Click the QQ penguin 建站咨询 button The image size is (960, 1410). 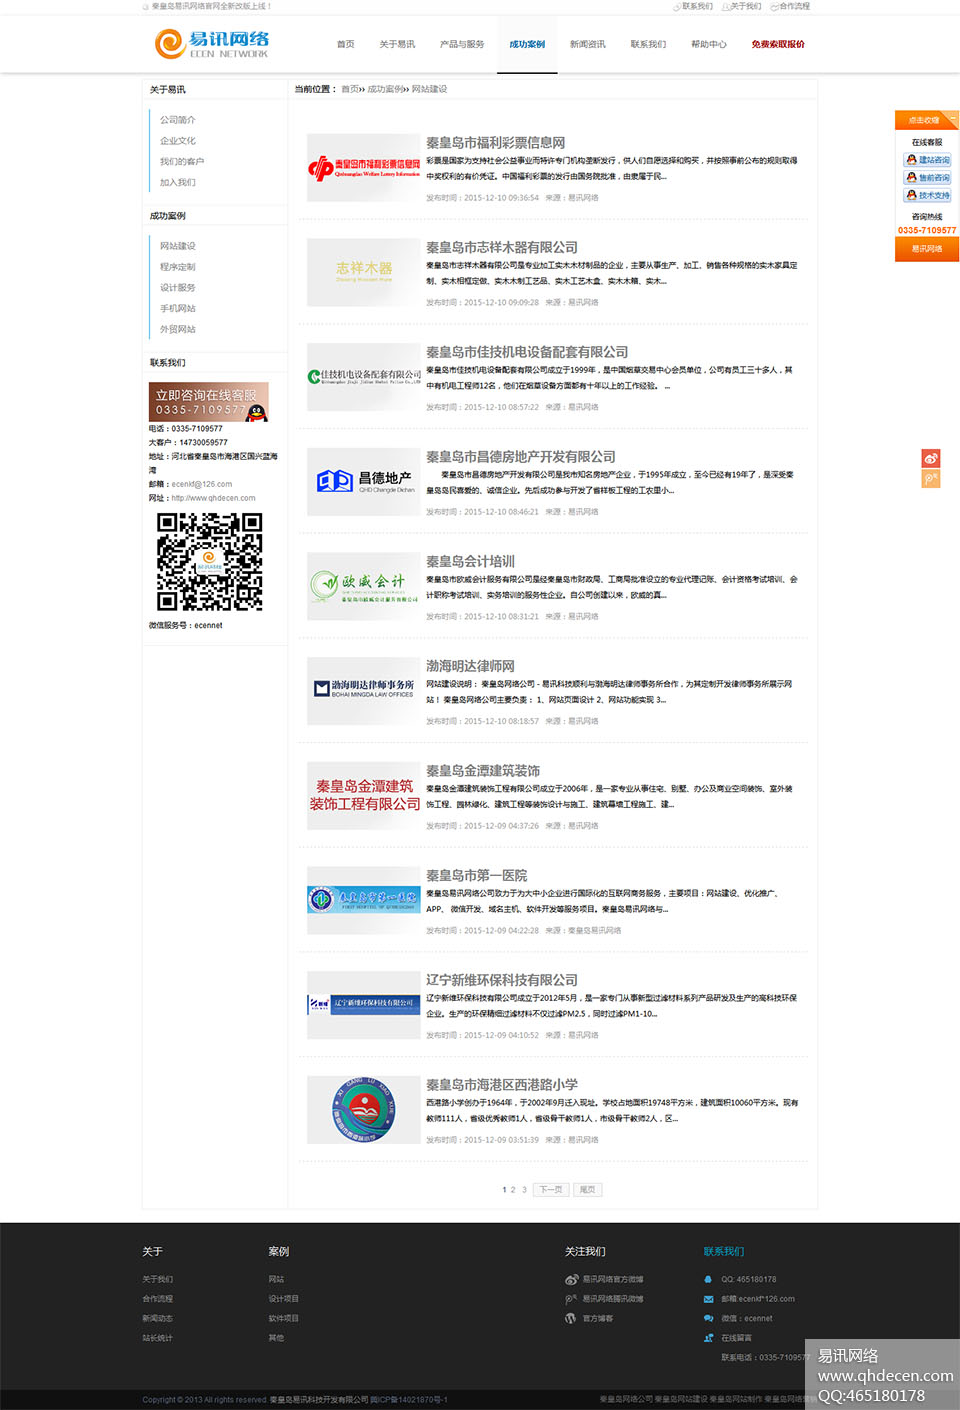pos(928,160)
